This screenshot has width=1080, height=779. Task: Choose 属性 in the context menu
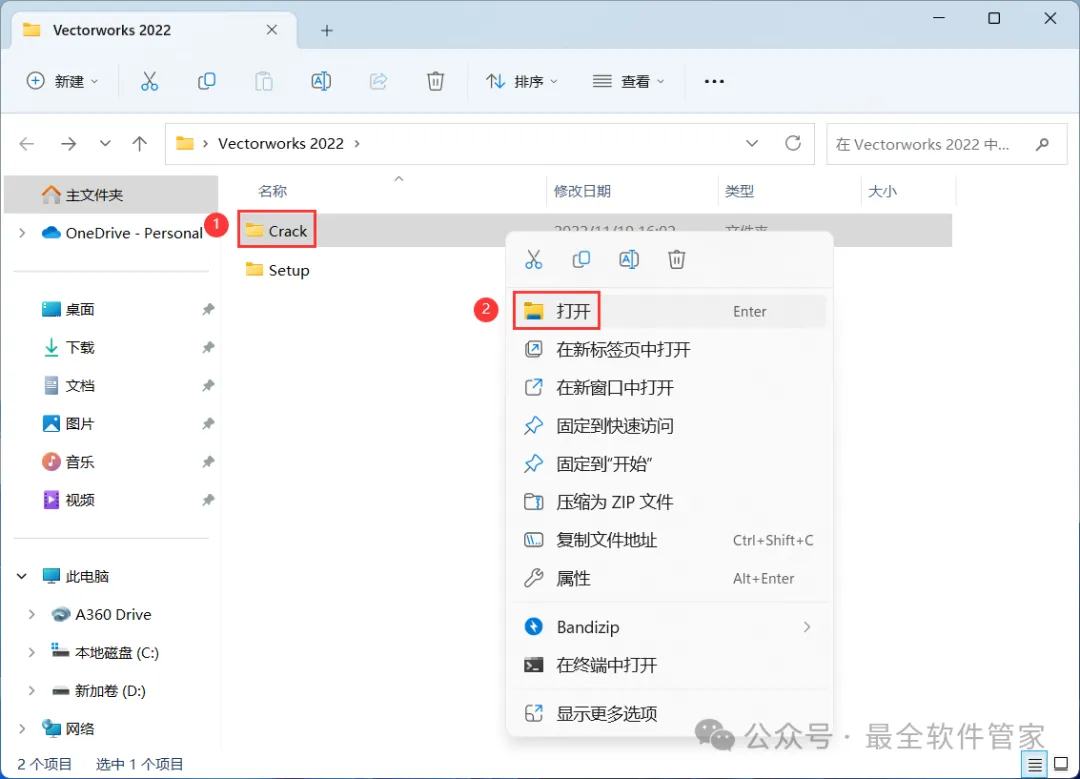(x=669, y=579)
